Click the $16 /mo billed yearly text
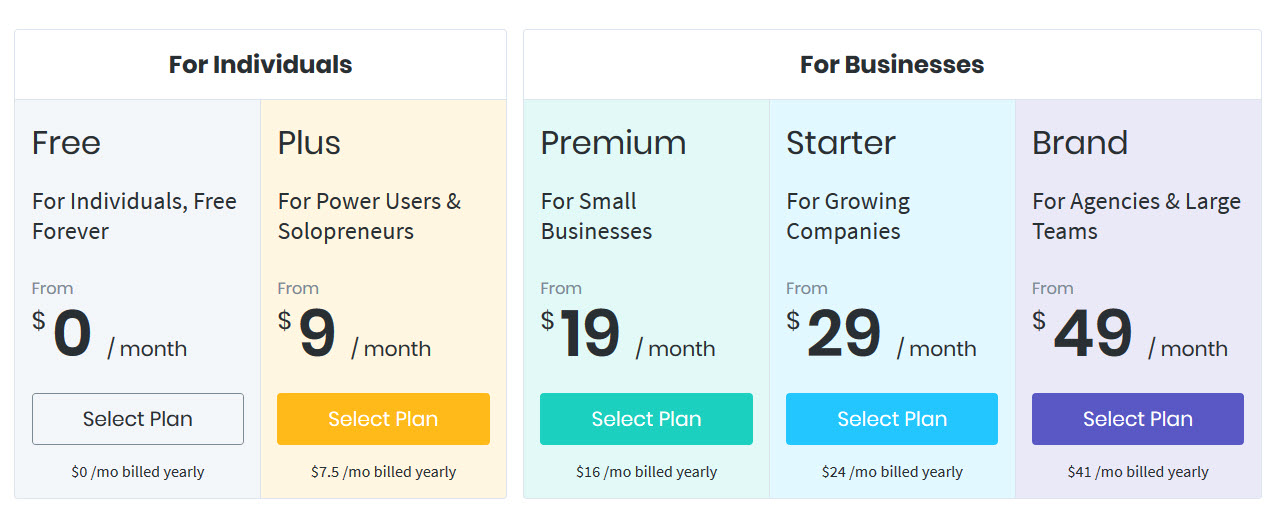 coord(646,472)
